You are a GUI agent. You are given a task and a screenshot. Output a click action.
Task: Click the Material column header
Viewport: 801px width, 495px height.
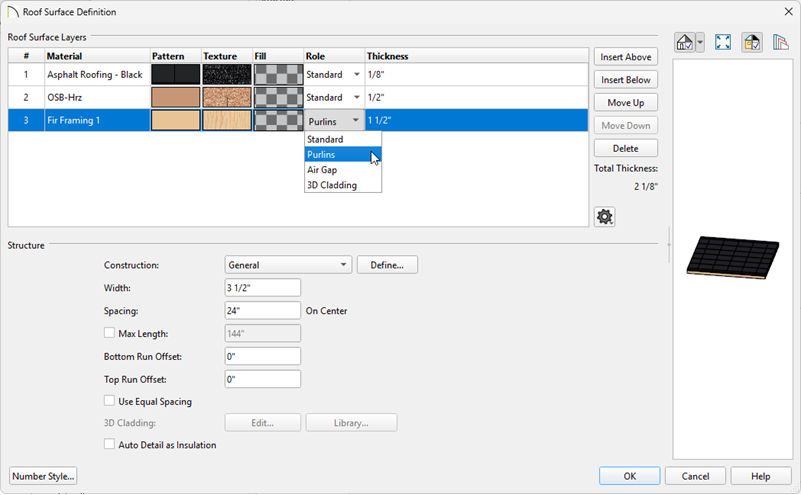click(x=97, y=56)
